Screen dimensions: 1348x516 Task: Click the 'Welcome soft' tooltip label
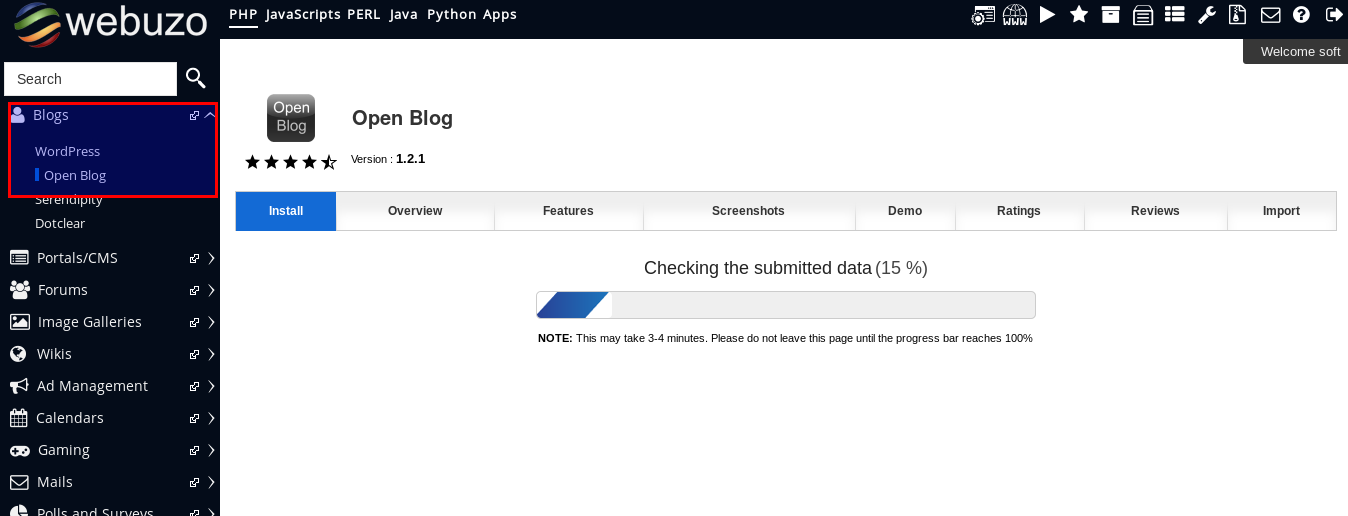[1296, 52]
